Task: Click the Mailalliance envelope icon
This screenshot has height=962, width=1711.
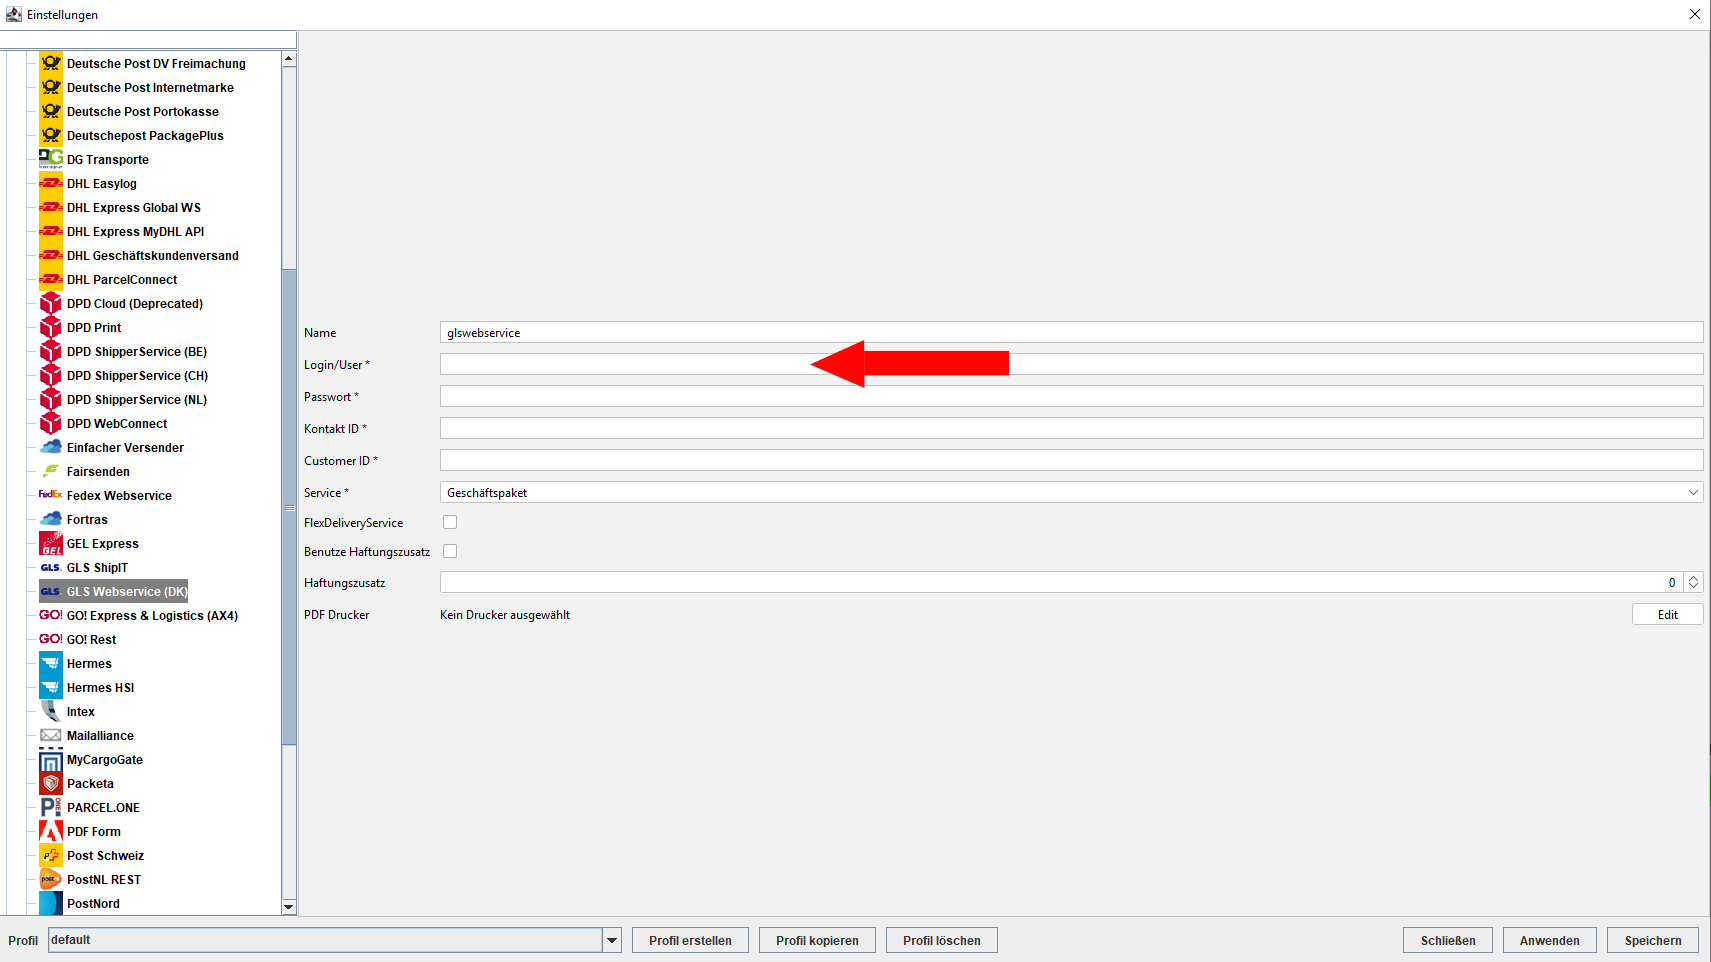Action: click(x=51, y=735)
